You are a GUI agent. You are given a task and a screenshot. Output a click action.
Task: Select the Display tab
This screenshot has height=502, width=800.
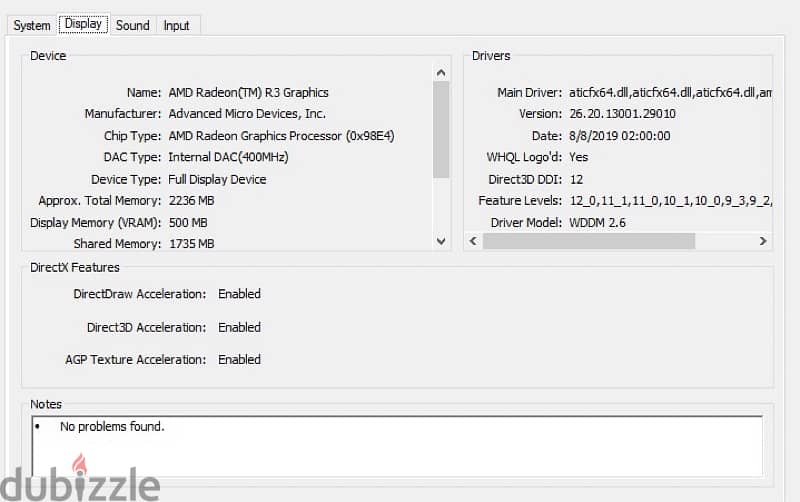click(83, 24)
